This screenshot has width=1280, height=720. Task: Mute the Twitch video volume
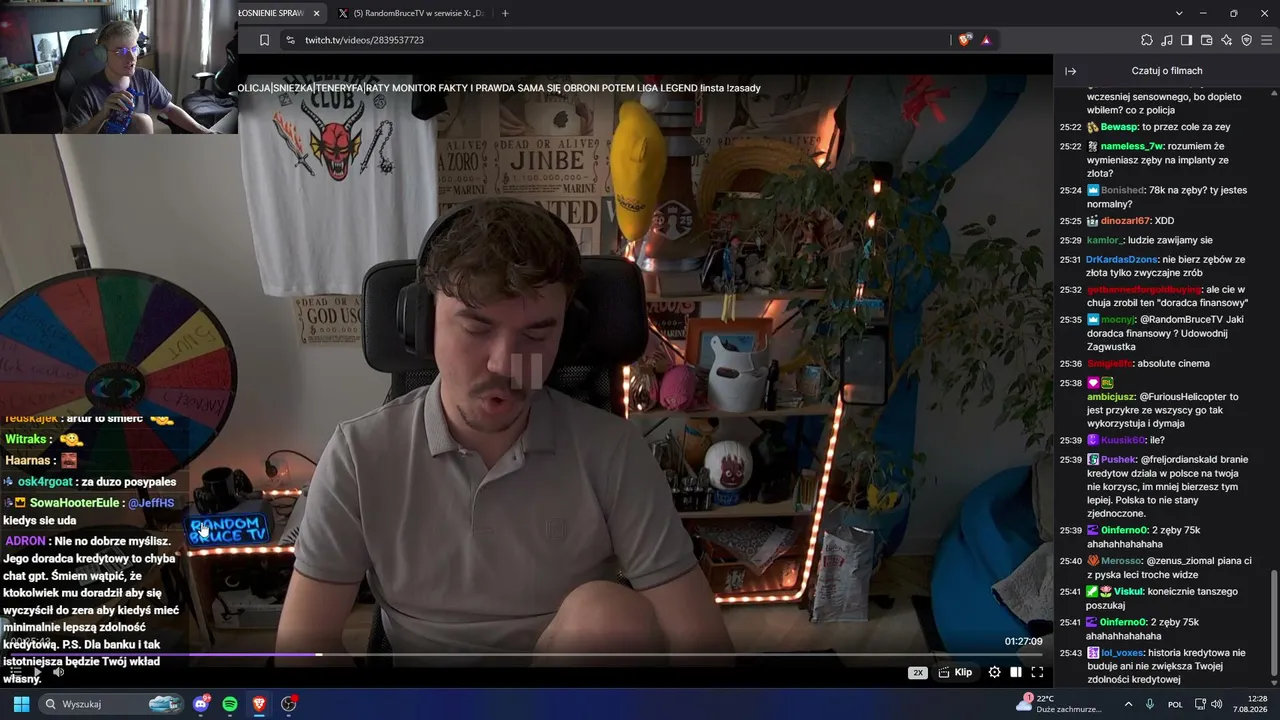[58, 672]
